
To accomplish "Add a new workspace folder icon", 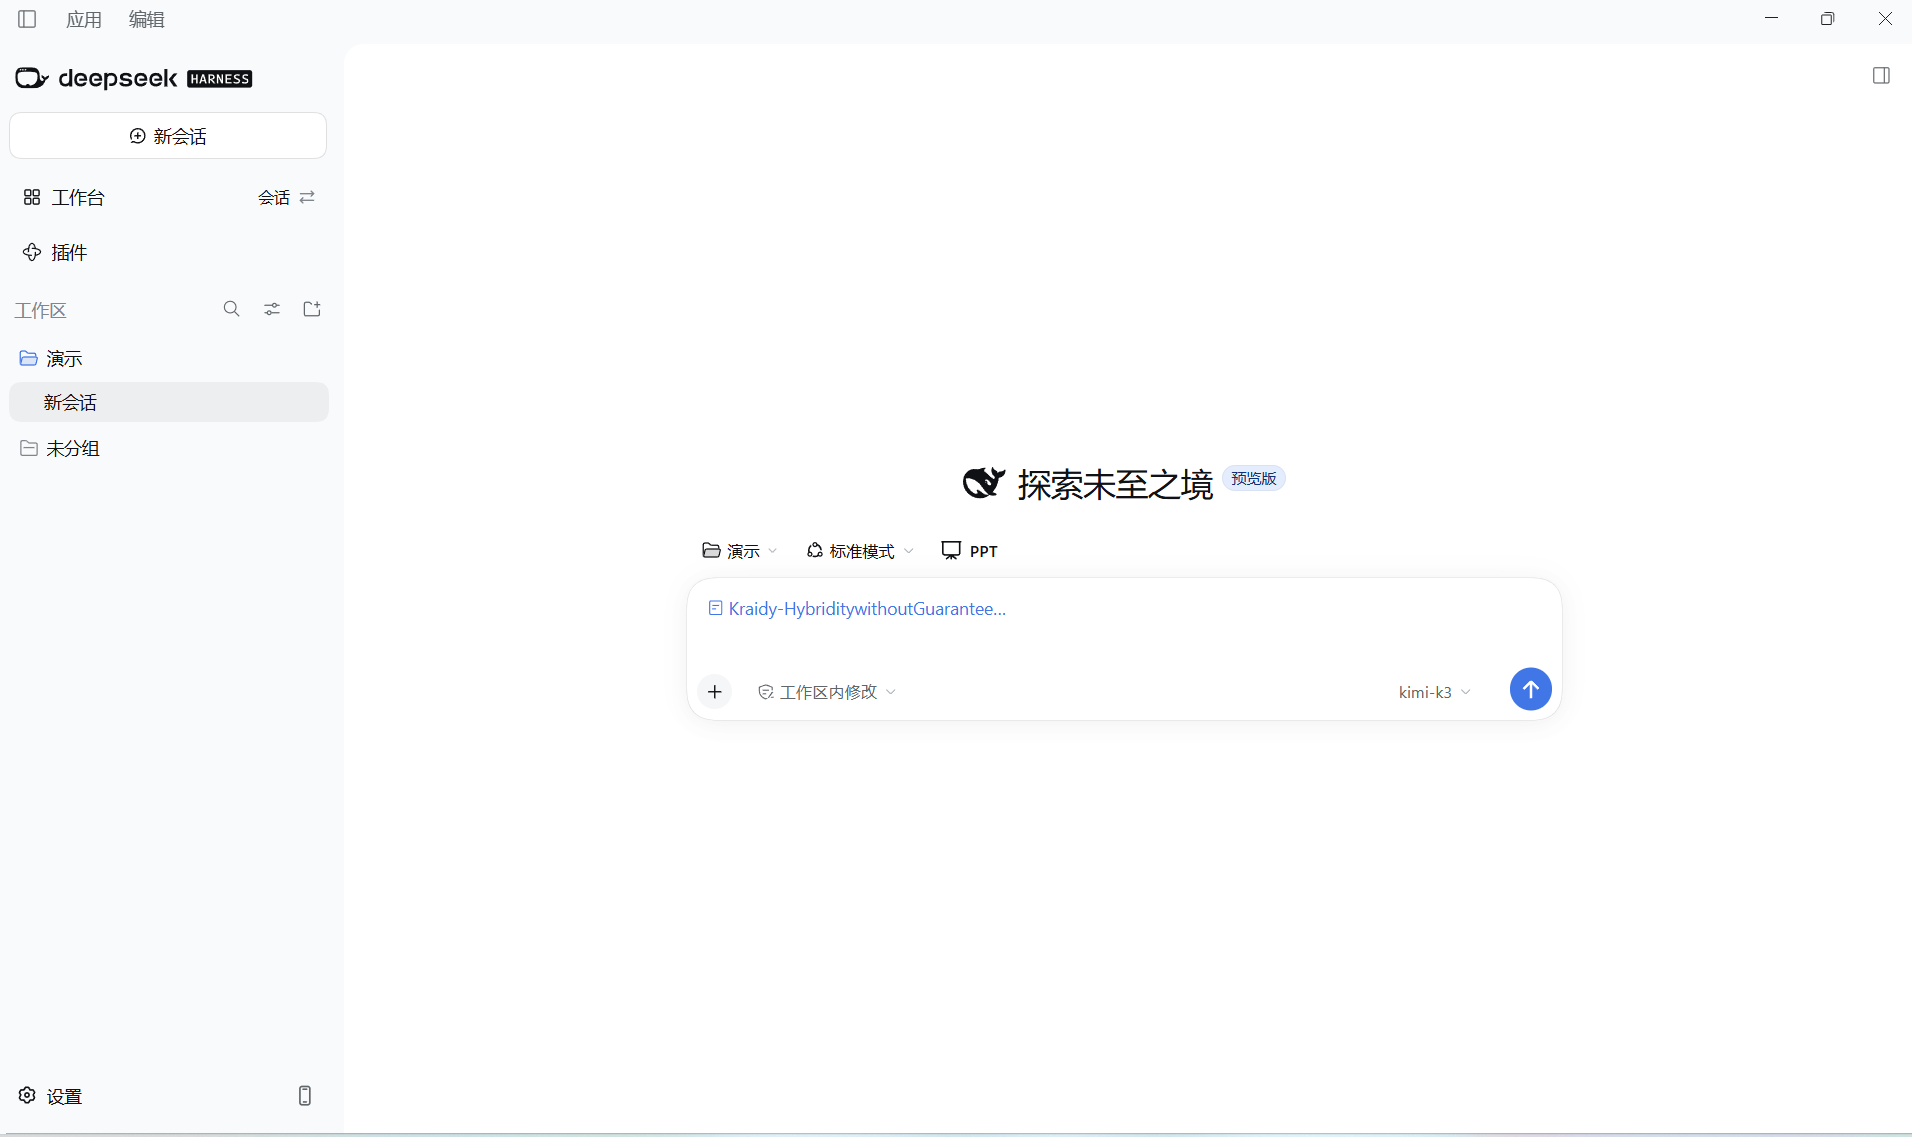I will 312,309.
